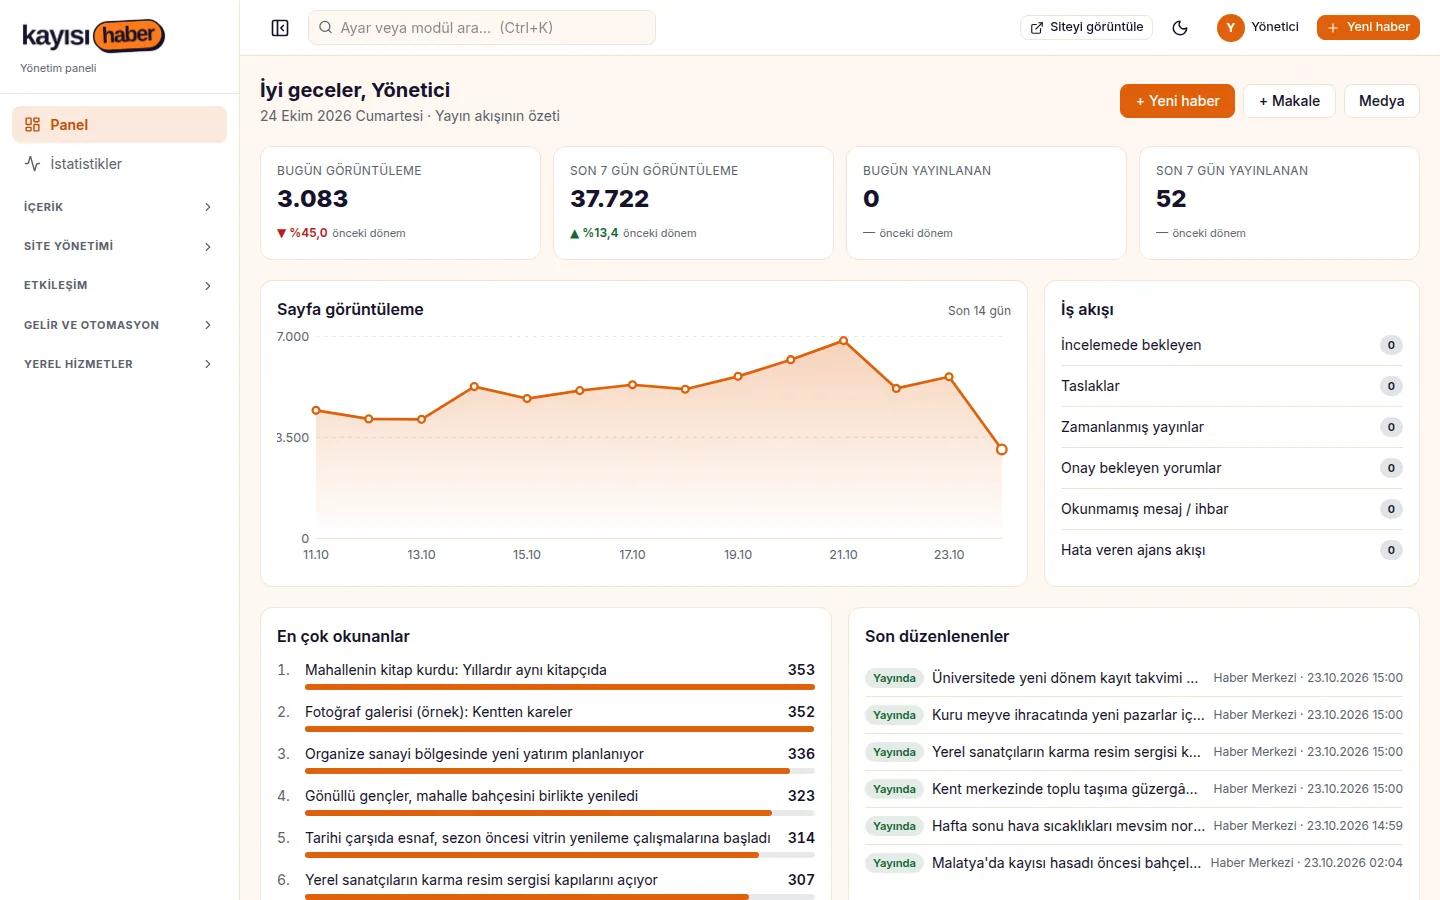1440x900 pixels.
Task: Click the + Makale button
Action: pyautogui.click(x=1289, y=101)
